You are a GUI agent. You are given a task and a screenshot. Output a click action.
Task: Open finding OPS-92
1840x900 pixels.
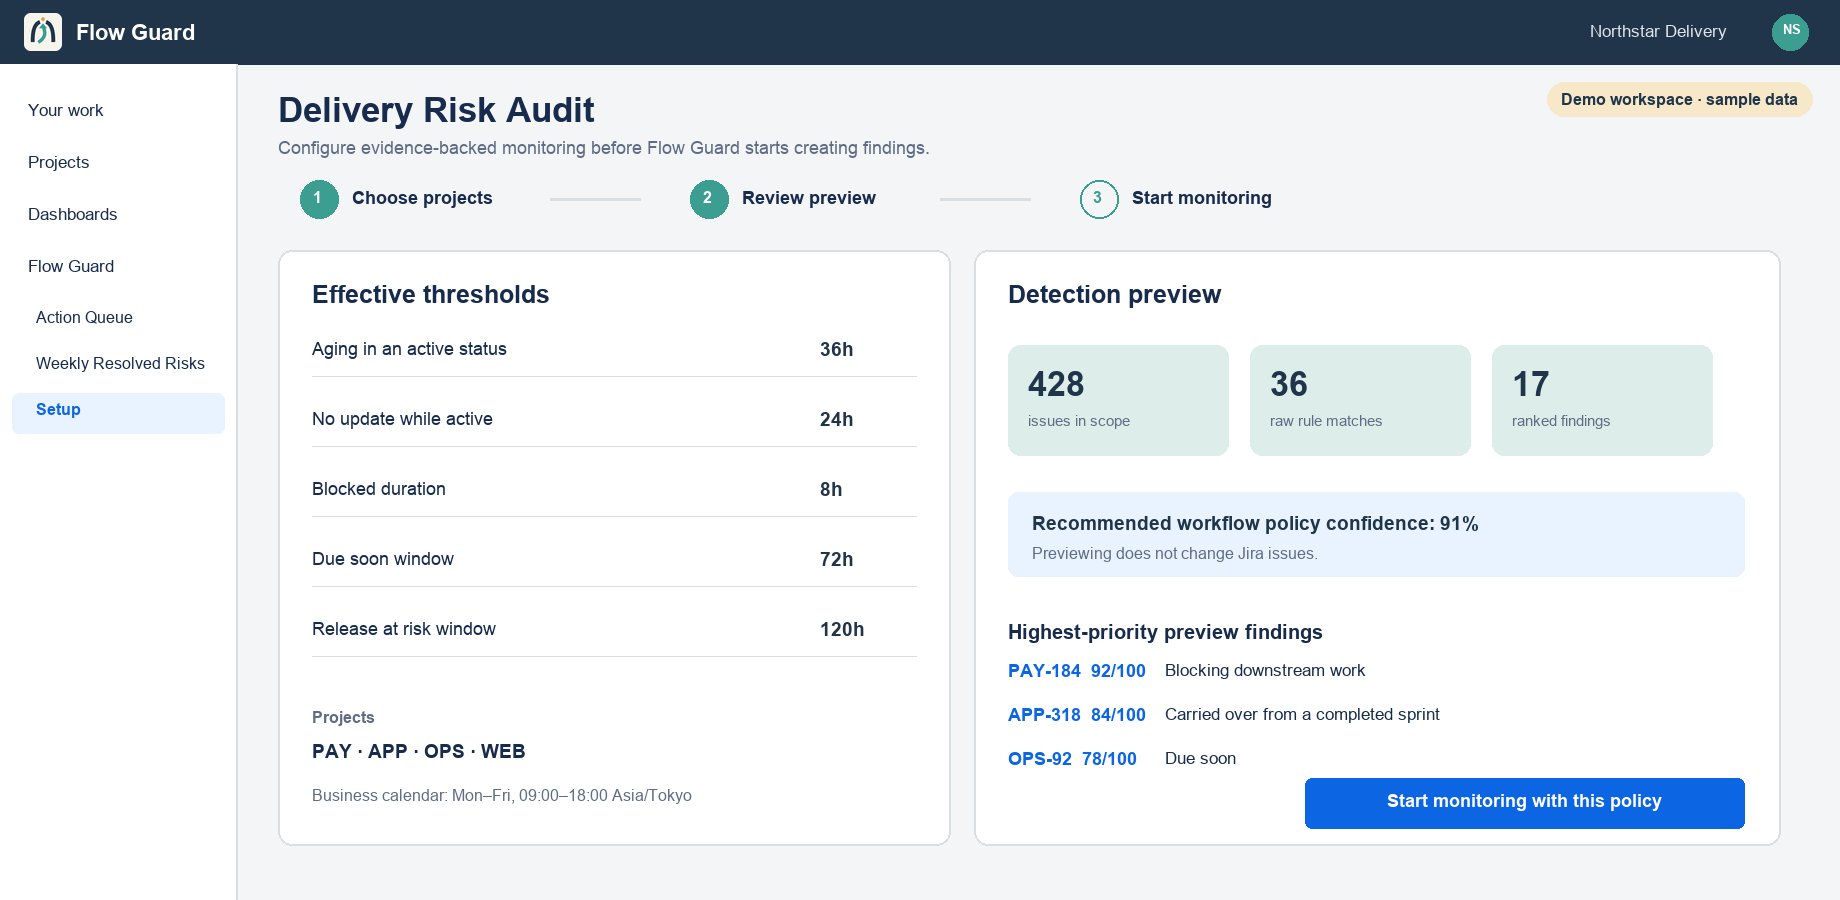click(x=1040, y=759)
